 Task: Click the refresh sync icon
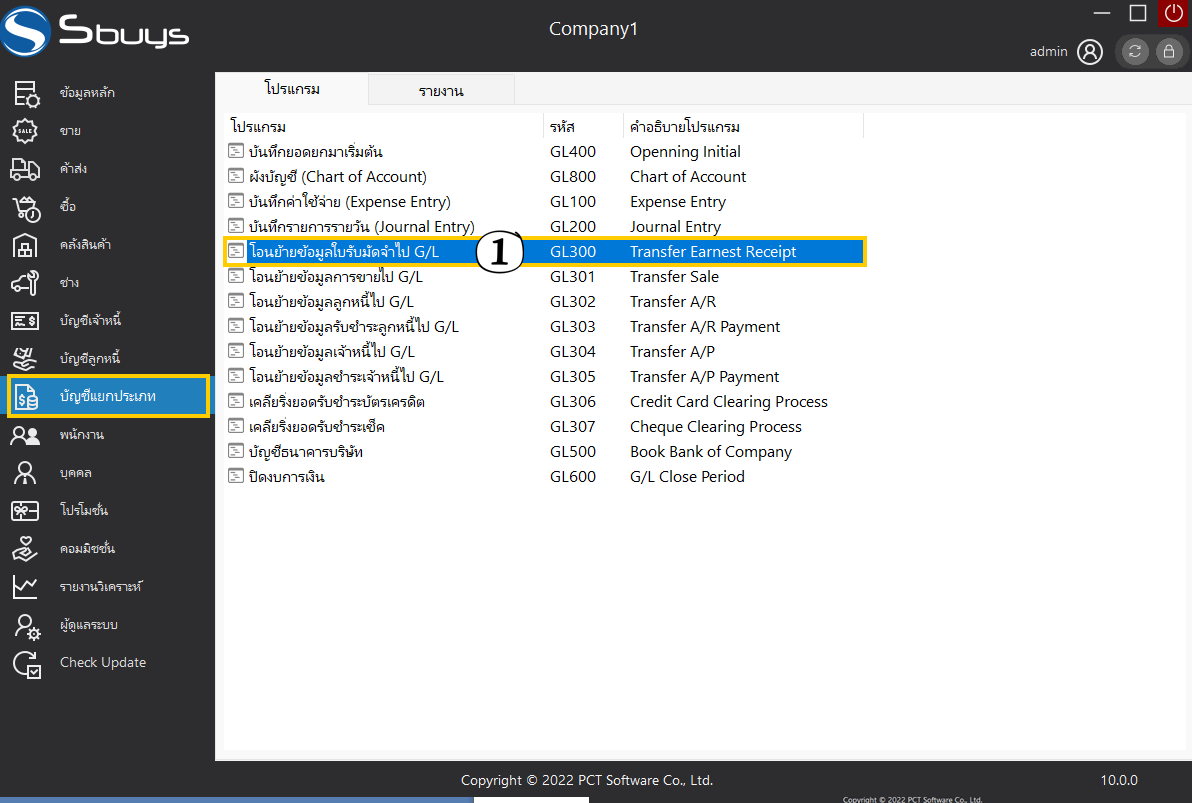tap(1135, 52)
